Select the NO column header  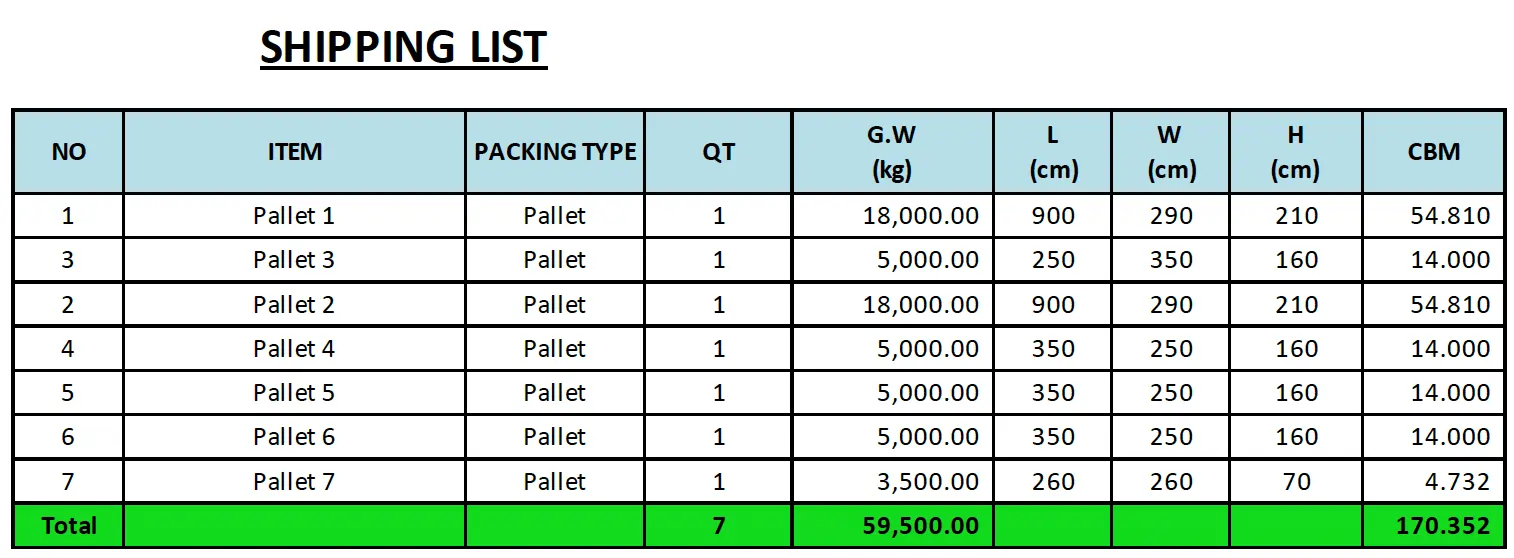tap(68, 152)
